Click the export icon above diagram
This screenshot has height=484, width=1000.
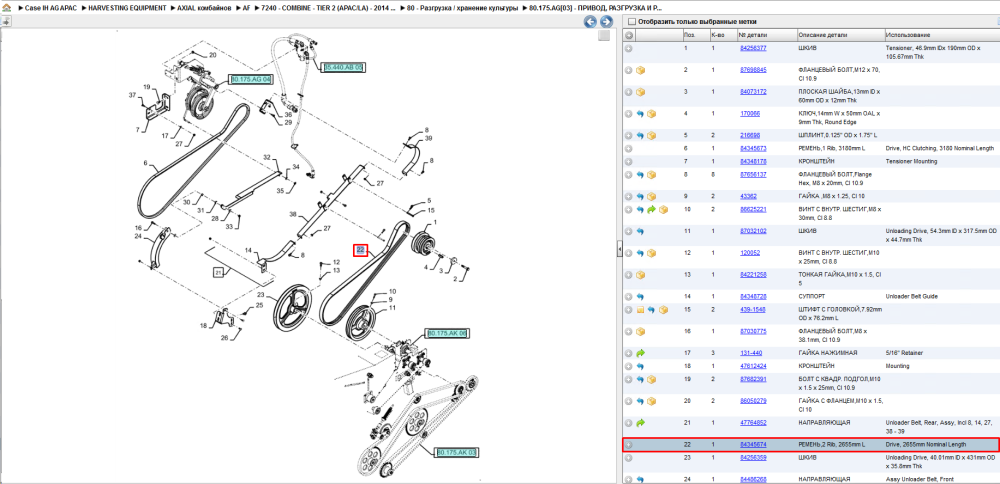6,21
